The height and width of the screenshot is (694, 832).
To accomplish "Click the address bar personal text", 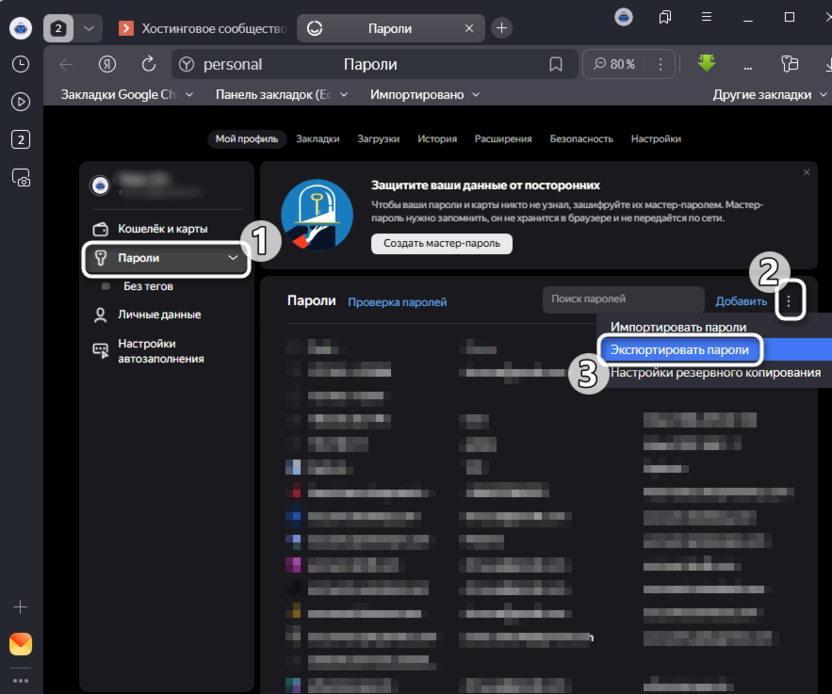I will click(x=232, y=65).
